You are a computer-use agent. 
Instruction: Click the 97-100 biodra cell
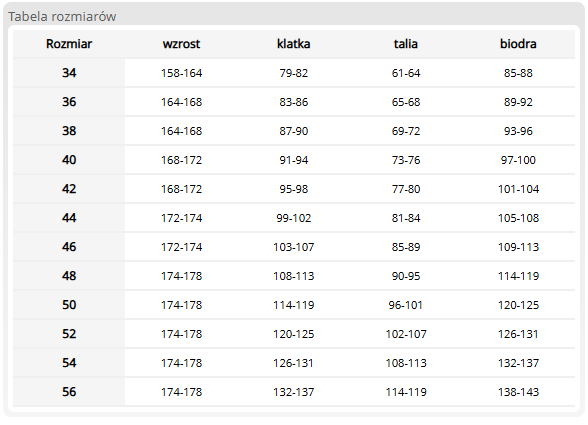518,160
